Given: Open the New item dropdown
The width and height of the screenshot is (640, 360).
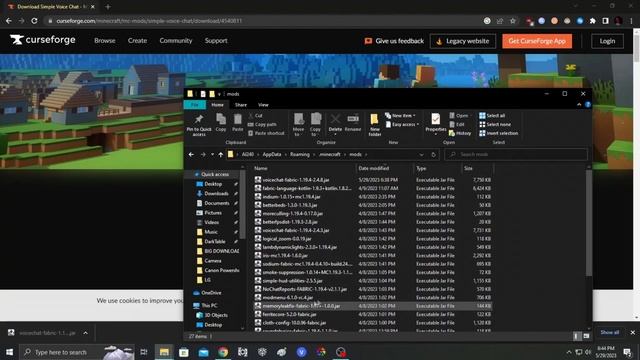Looking at the screenshot, I should [x=400, y=116].
